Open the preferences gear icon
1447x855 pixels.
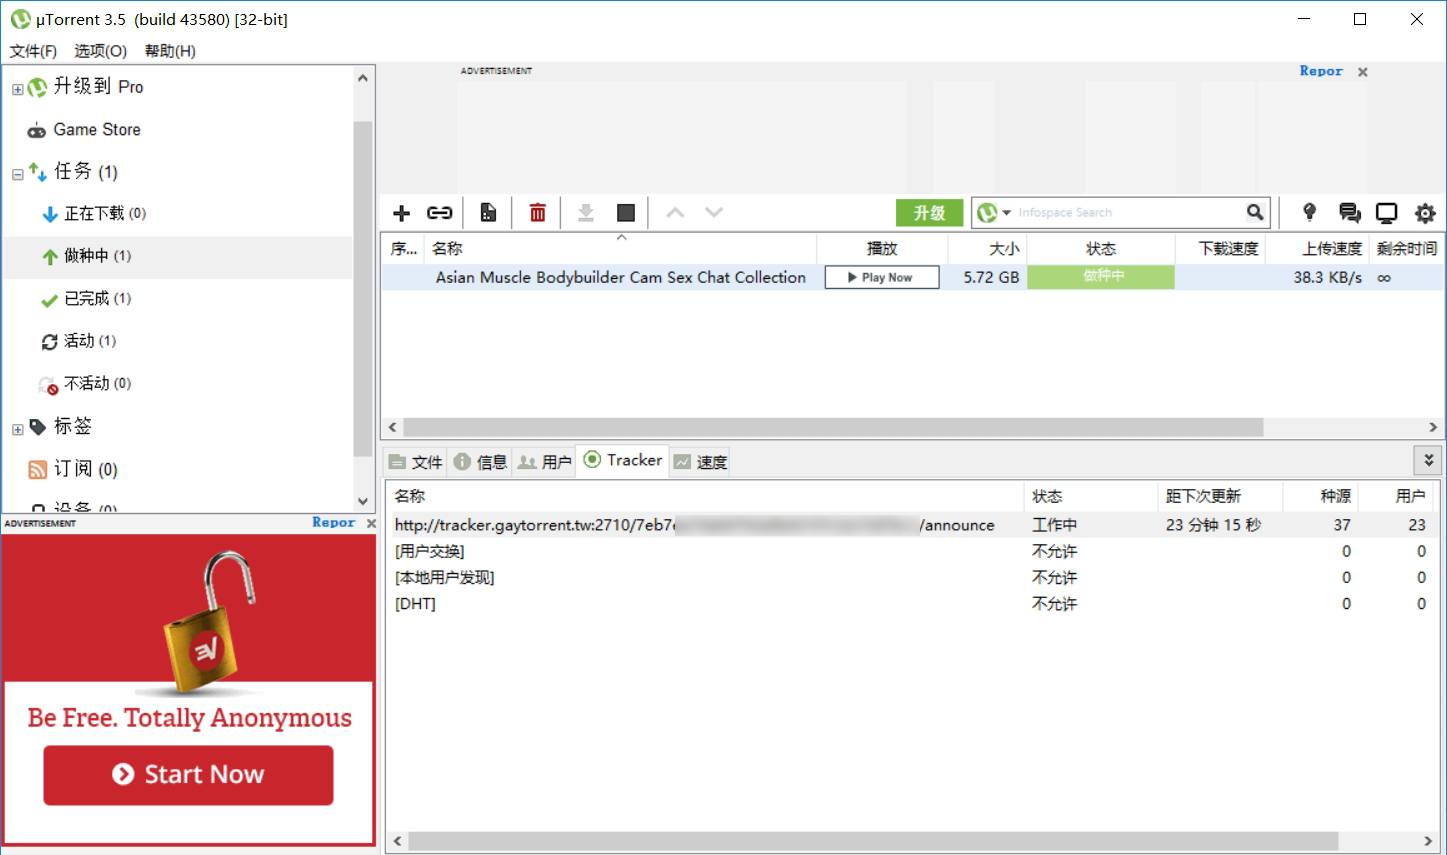[1425, 213]
